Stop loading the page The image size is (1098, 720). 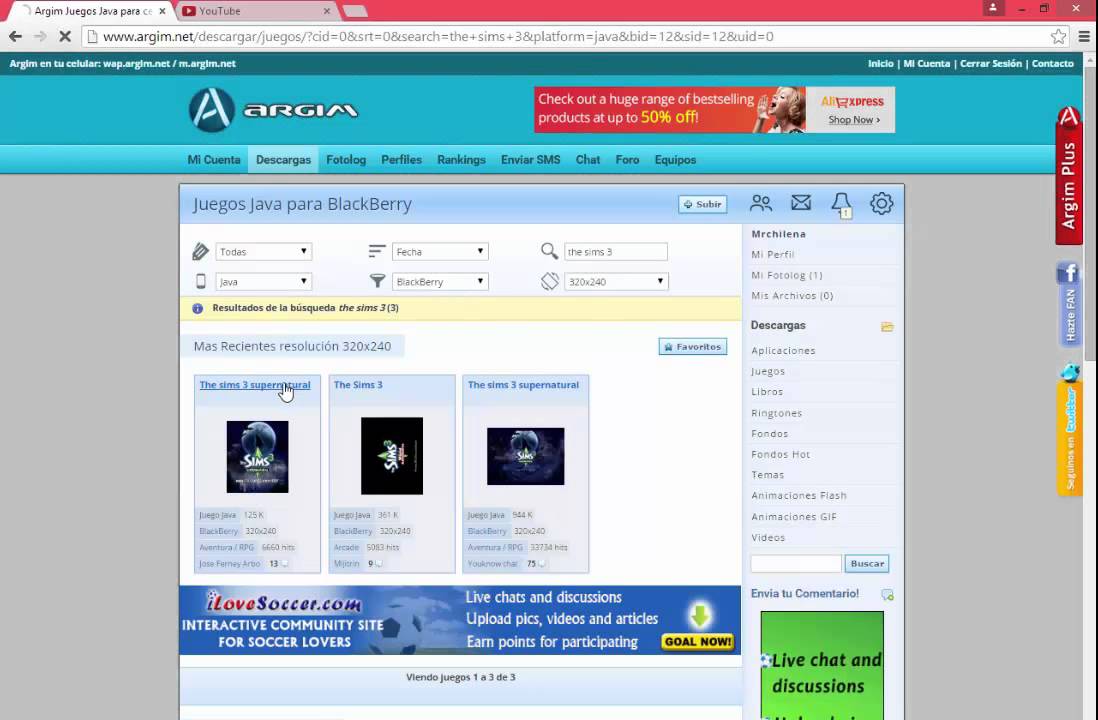click(64, 36)
